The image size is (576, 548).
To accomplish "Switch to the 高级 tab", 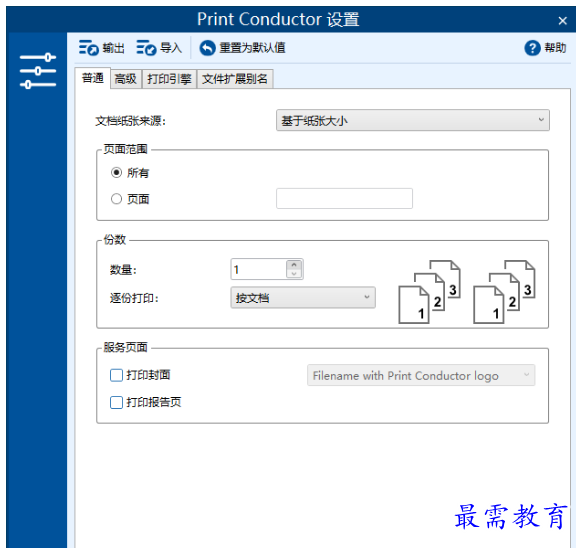I will [x=126, y=79].
